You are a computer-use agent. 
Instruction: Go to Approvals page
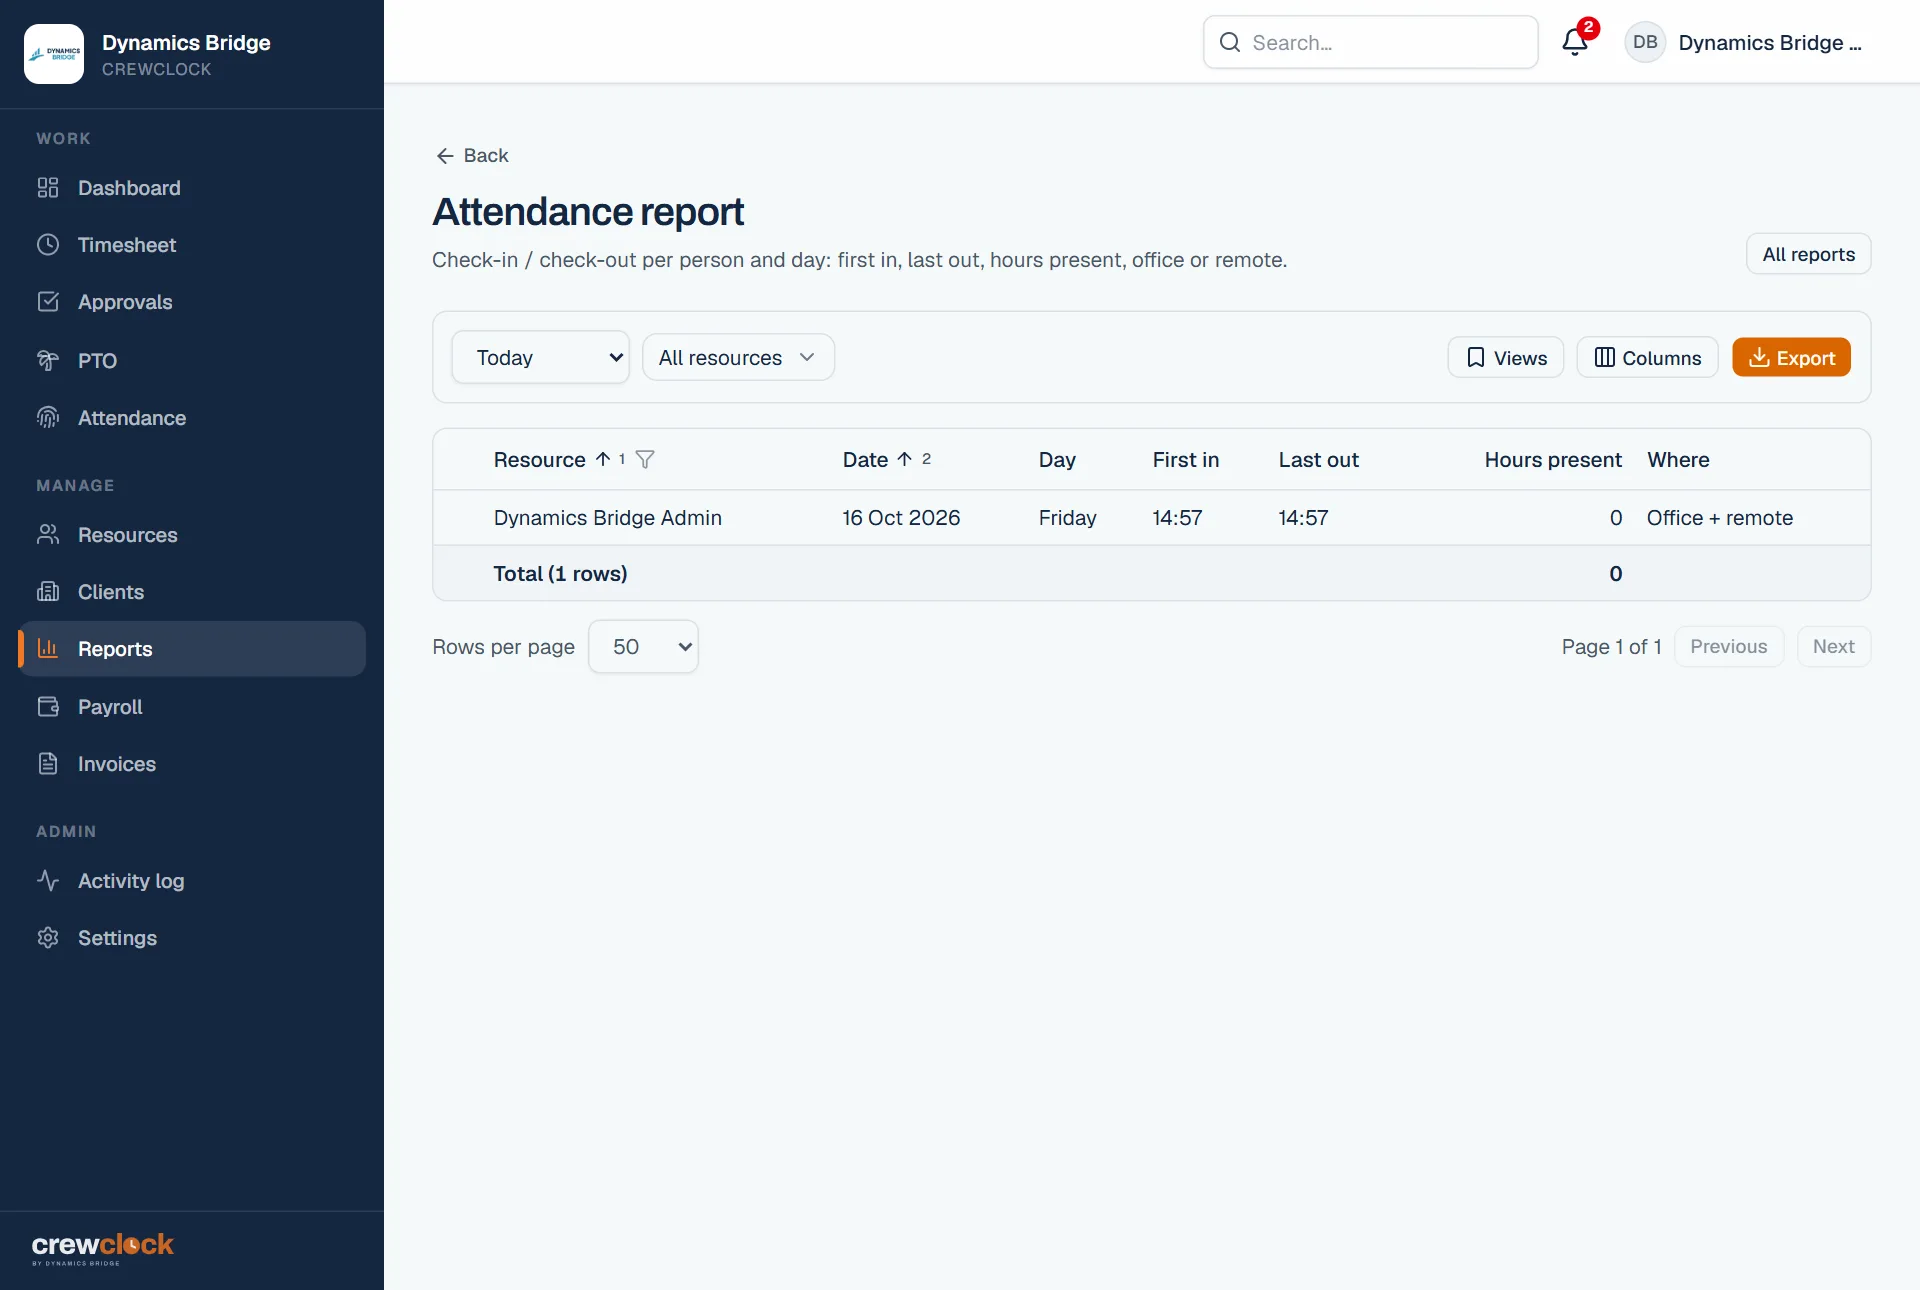[192, 302]
